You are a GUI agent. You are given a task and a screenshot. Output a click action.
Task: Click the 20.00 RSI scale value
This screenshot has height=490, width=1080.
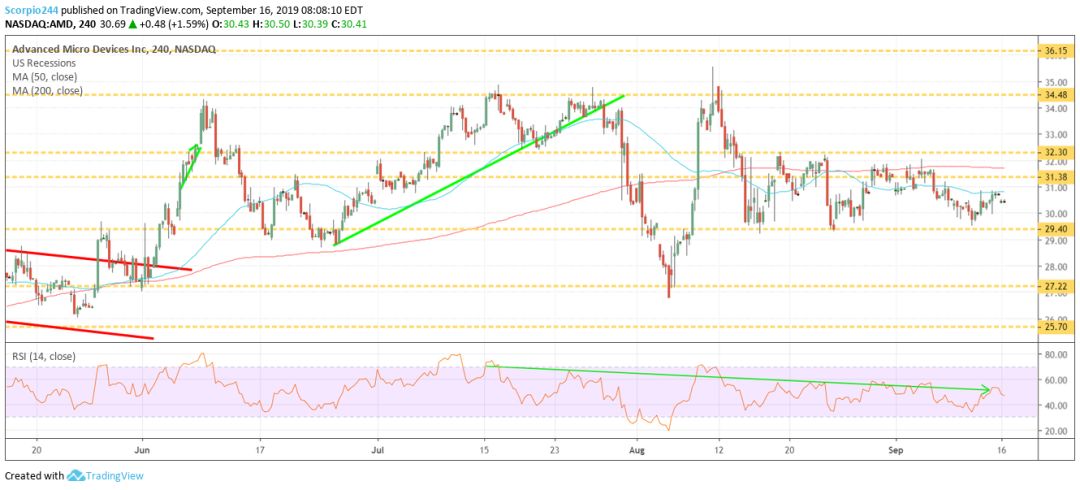pyautogui.click(x=1057, y=431)
